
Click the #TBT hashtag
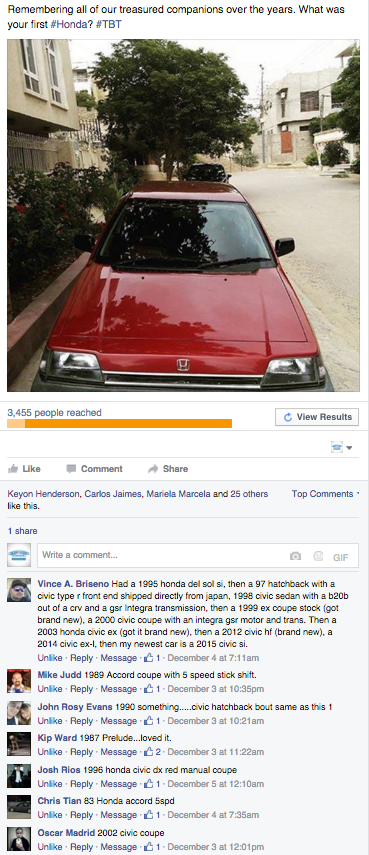108,25
